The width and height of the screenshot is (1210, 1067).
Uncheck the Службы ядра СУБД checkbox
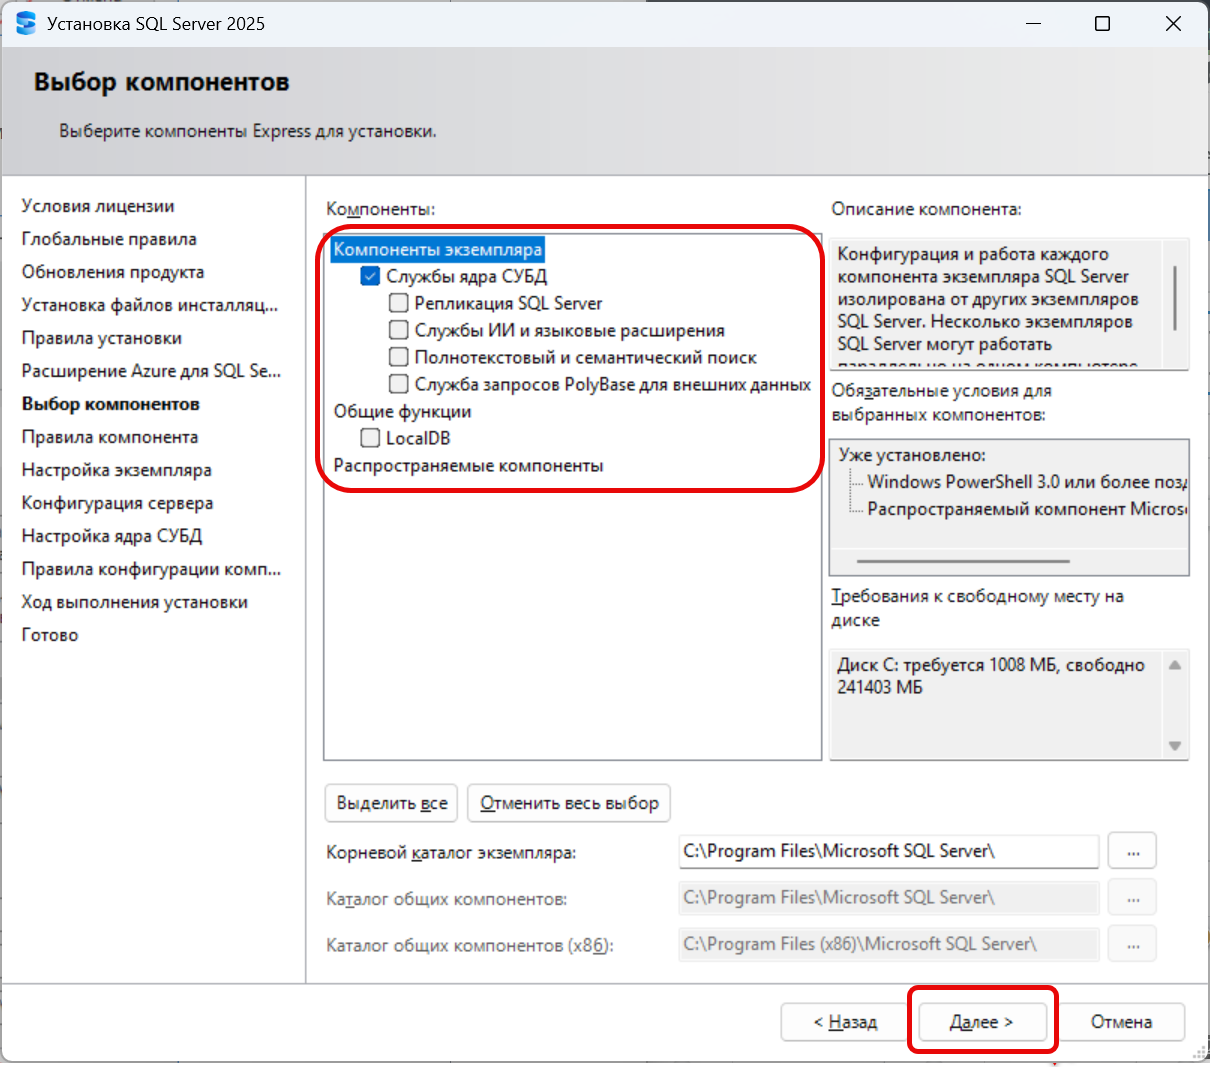click(370, 277)
